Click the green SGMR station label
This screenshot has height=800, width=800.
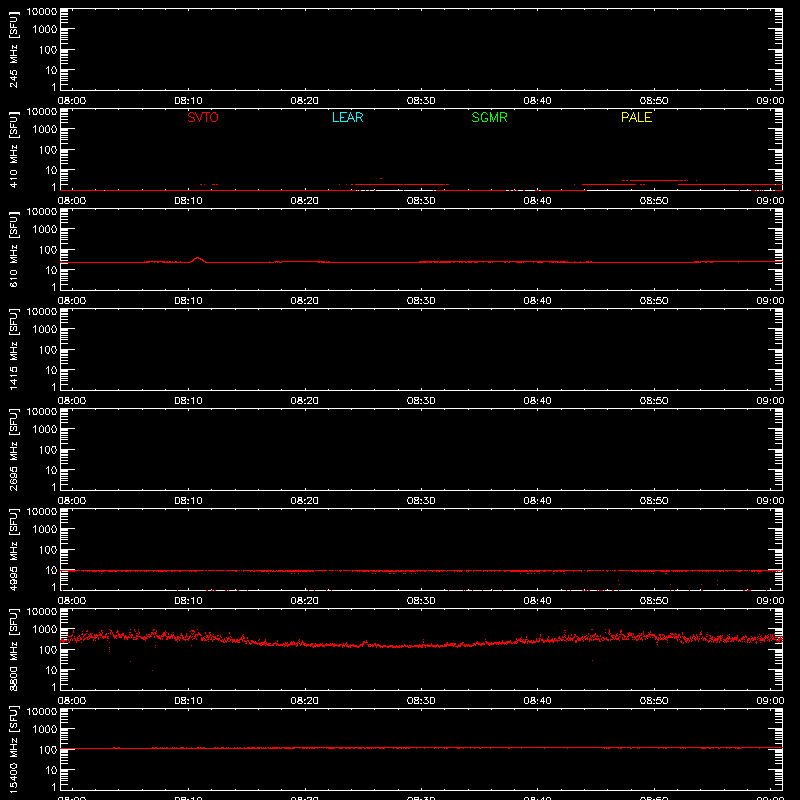[x=489, y=117]
